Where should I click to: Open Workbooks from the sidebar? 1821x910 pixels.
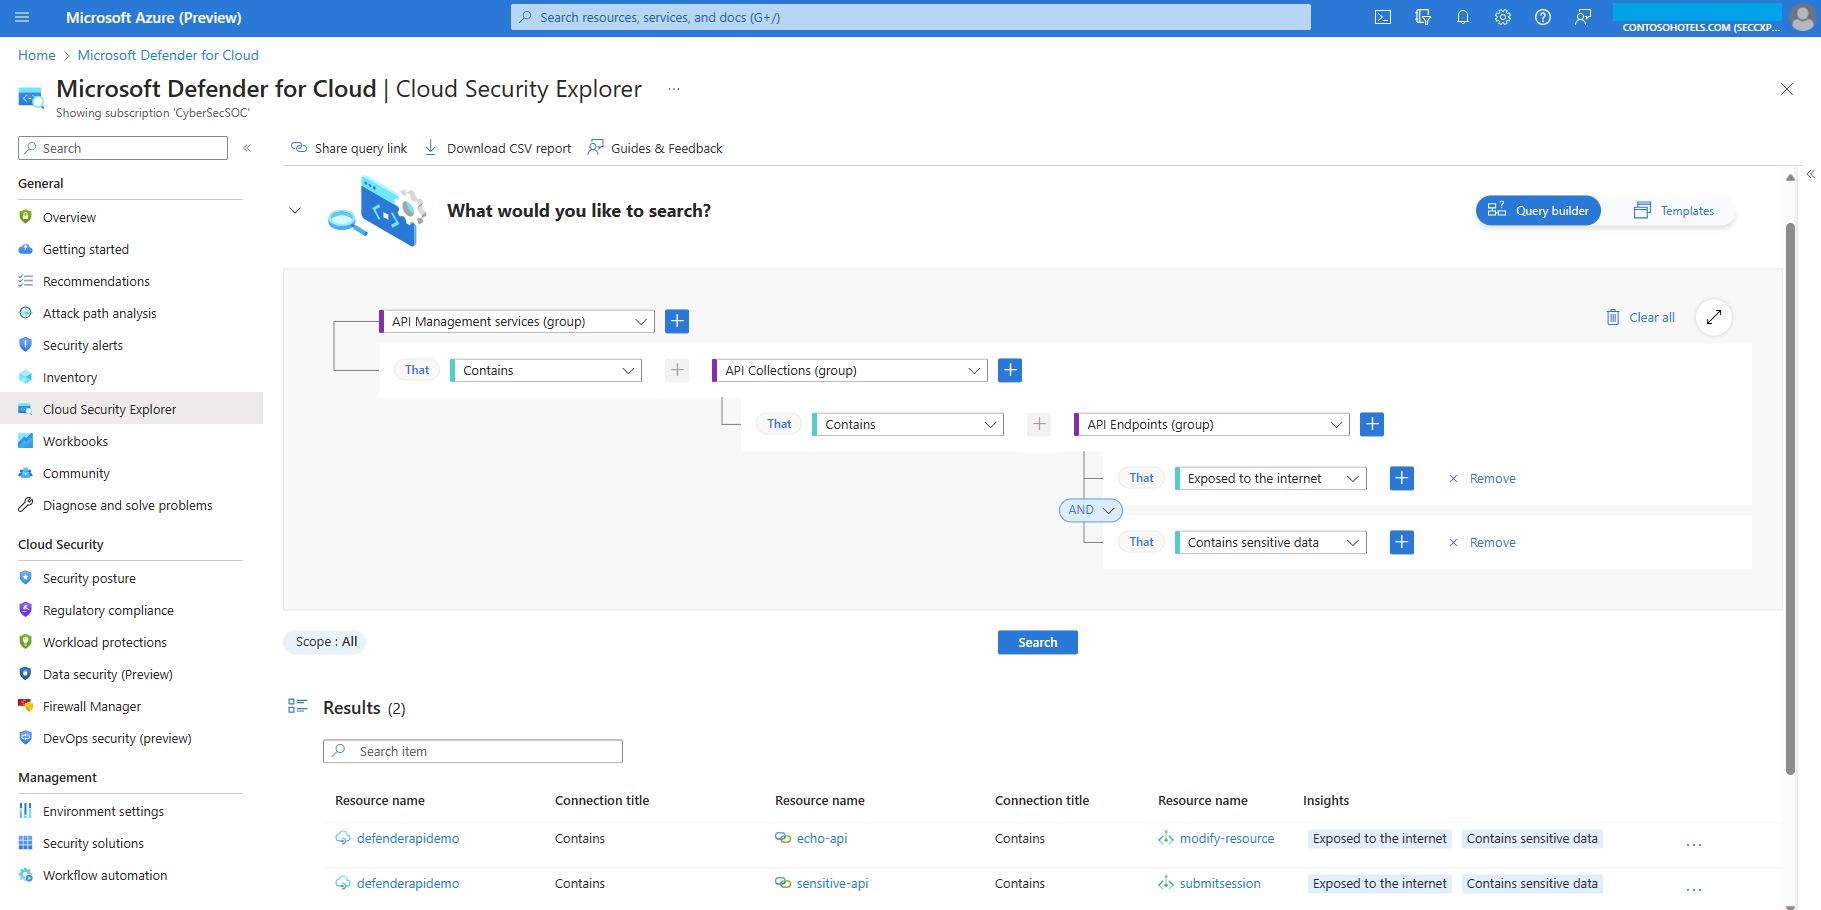click(x=75, y=441)
